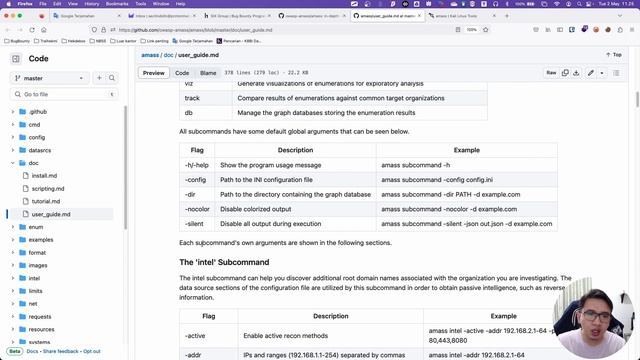
Task: Open the Firefox application menu
Action: 632,30
